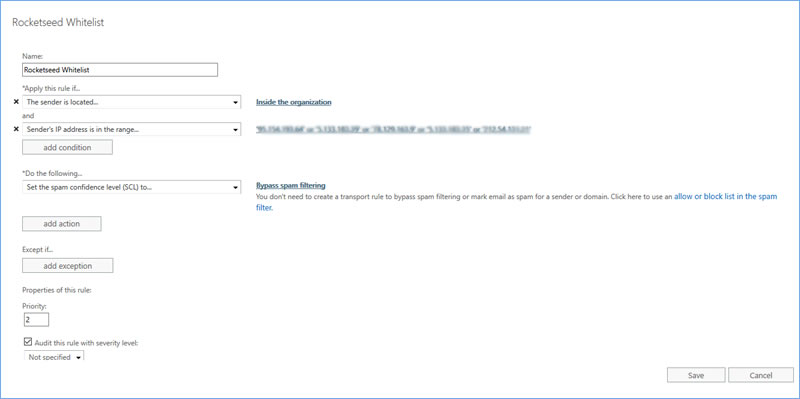Remove the 'sender is located' condition
This screenshot has height=399, width=800.
(x=16, y=102)
